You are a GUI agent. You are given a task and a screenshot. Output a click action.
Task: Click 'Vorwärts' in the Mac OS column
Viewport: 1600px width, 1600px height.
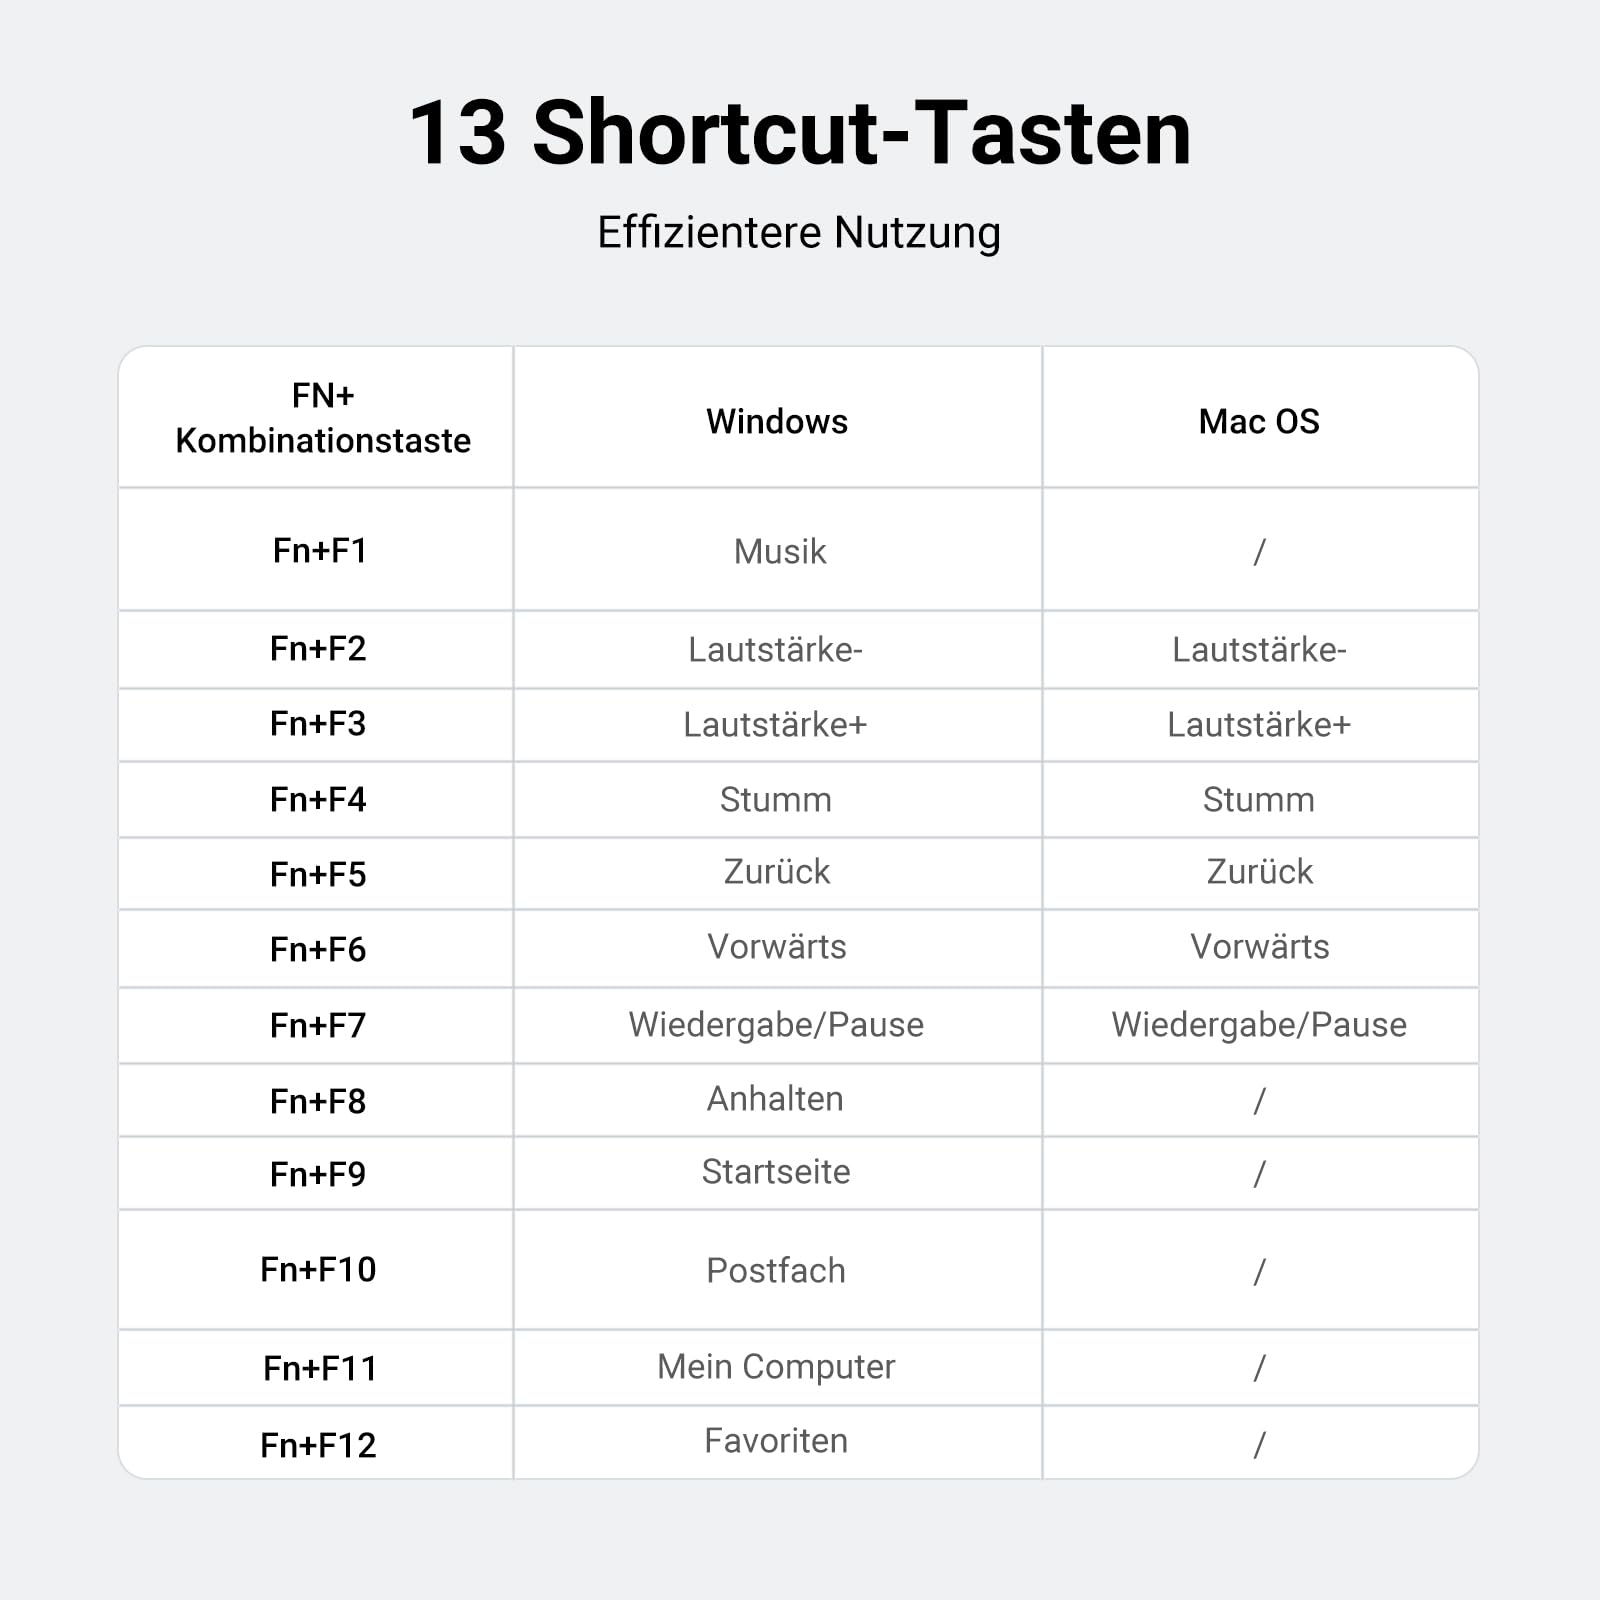(x=1260, y=946)
